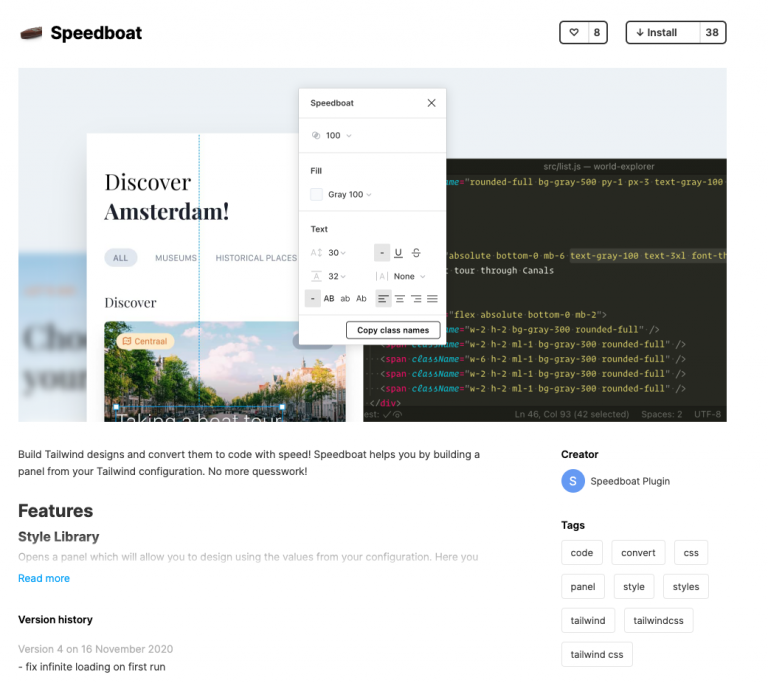
Task: Click Ln 46, Col 93 status entry
Action: (572, 414)
